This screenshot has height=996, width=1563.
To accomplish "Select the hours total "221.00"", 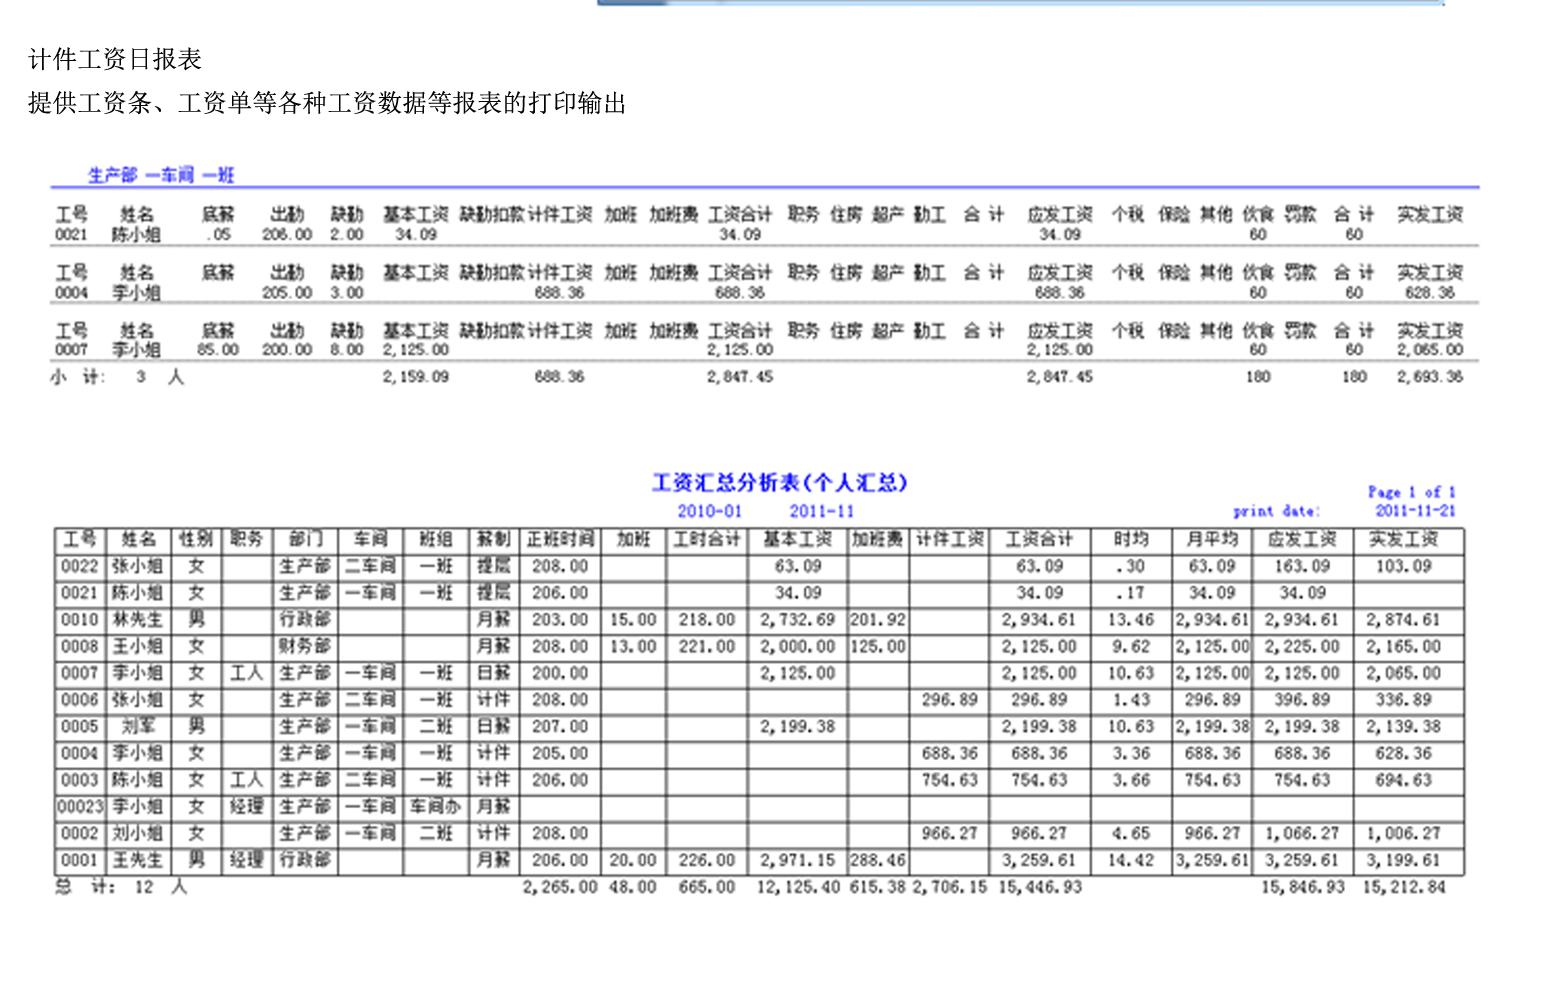I will point(707,647).
